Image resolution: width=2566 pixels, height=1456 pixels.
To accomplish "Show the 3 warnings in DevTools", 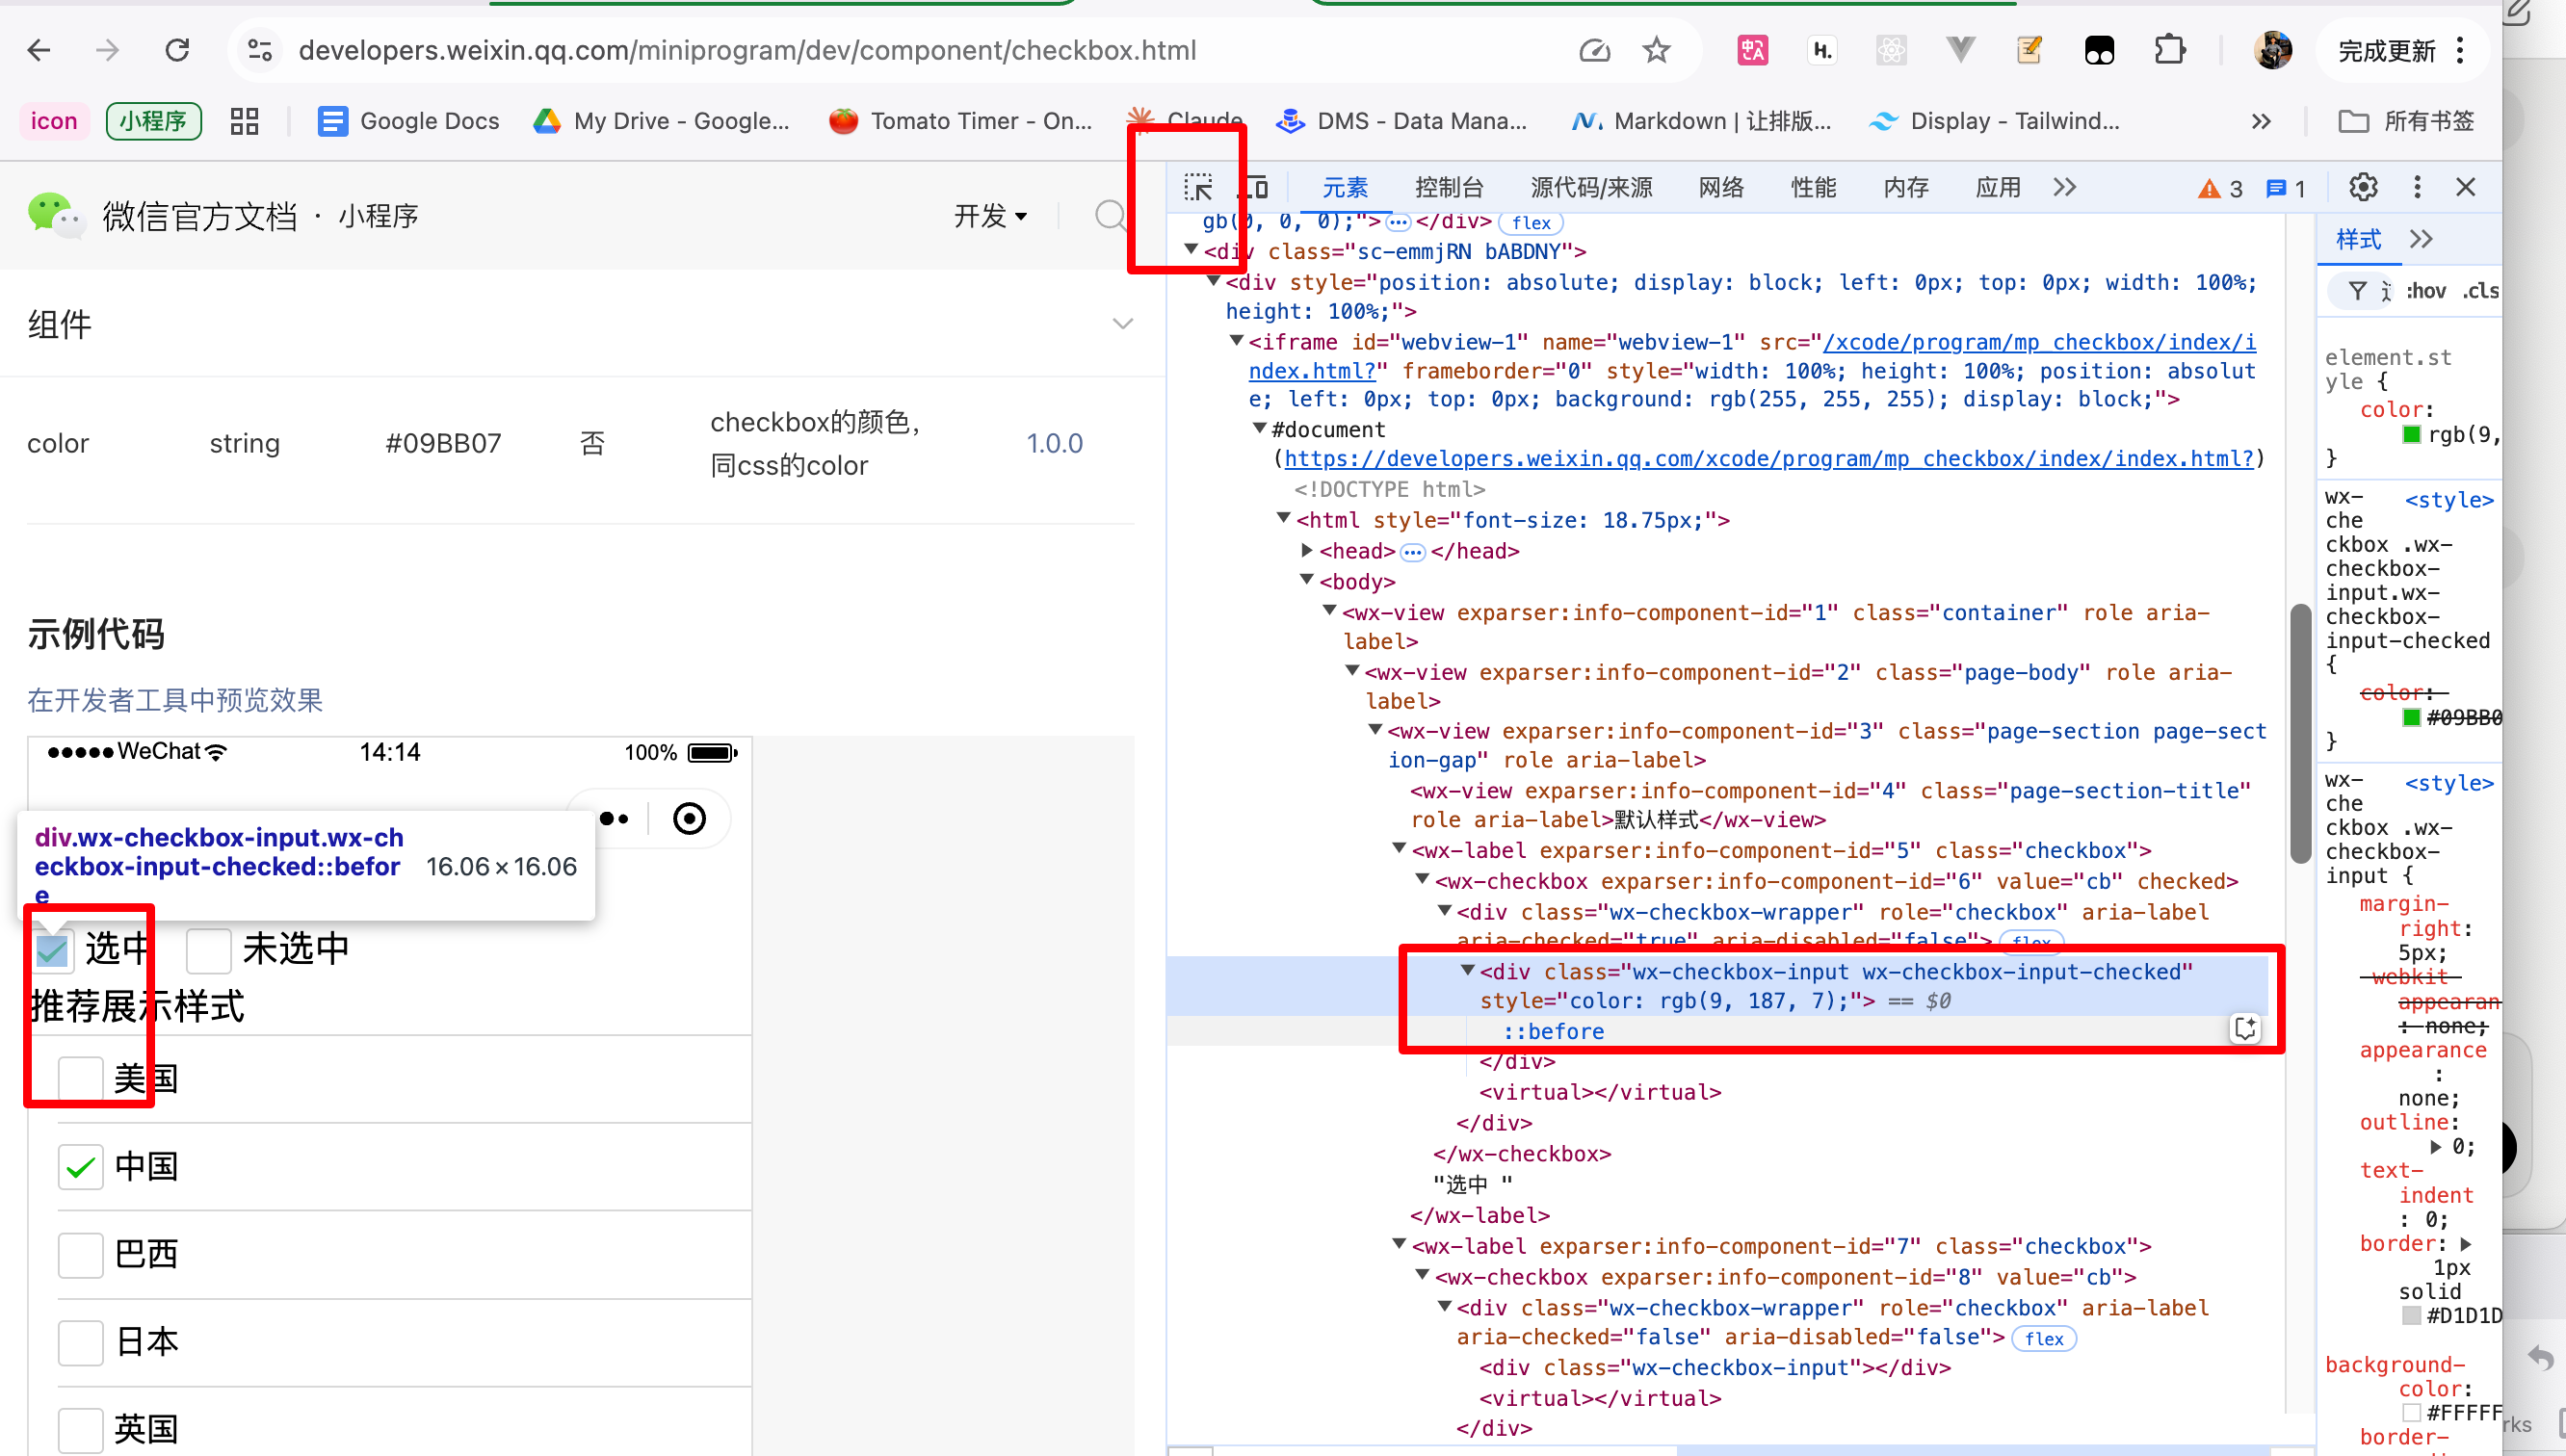I will click(x=2220, y=188).
